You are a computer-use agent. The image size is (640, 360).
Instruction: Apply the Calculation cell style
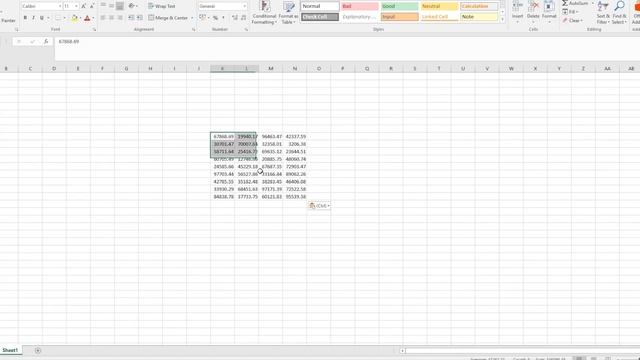(479, 6)
